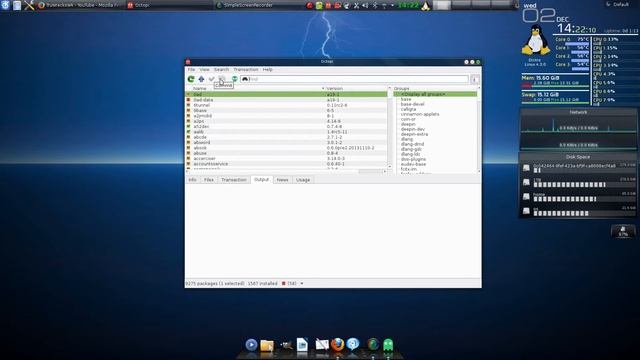Switch to the Firefox YouTube taskbar window
The height and width of the screenshot is (360, 640).
click(x=80, y=5)
